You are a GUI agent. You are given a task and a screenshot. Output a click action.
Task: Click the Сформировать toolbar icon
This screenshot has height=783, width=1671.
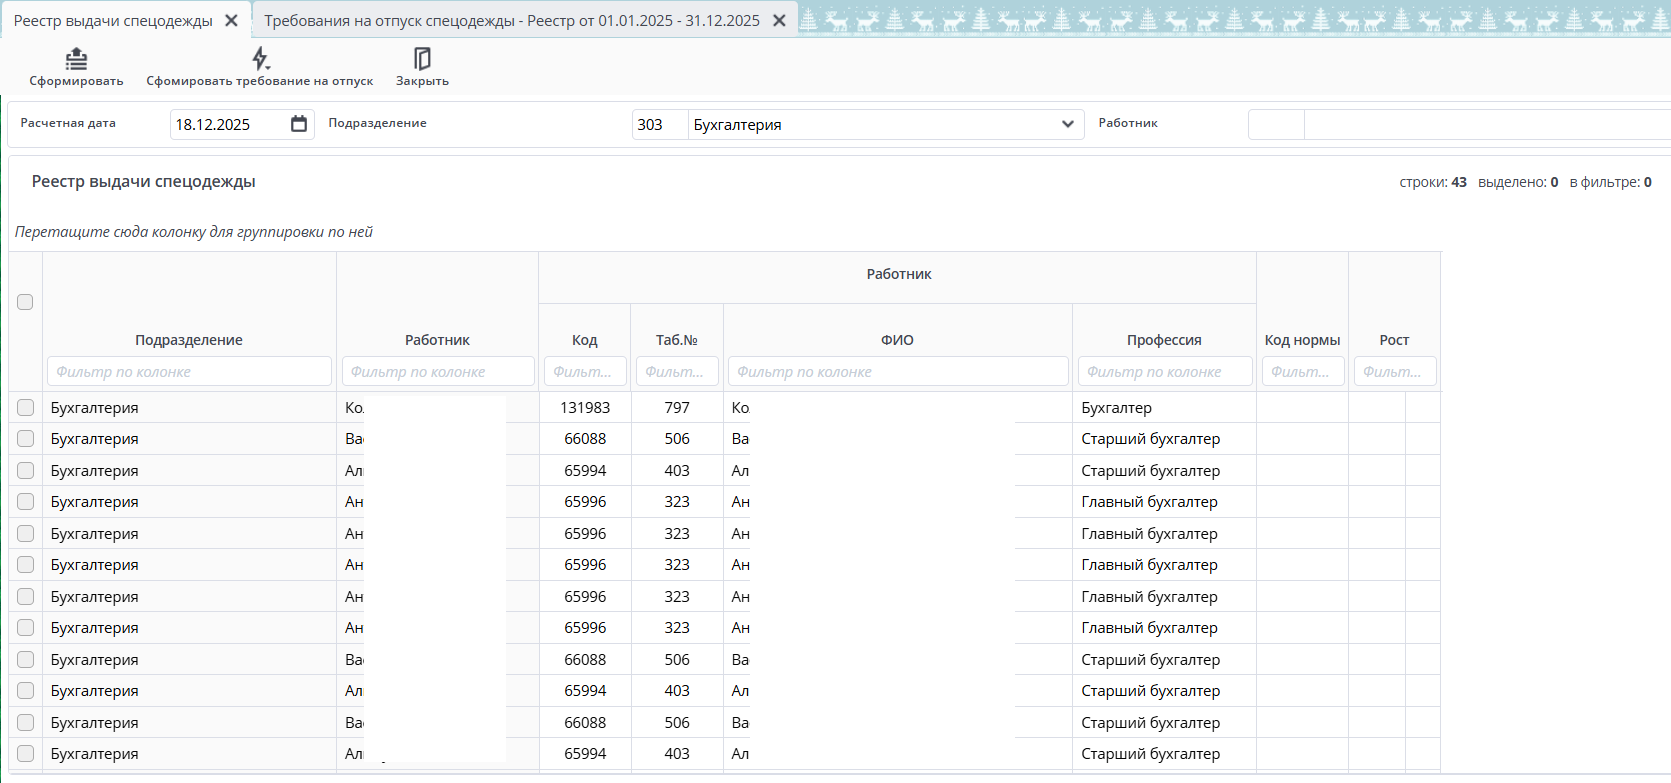(x=76, y=59)
